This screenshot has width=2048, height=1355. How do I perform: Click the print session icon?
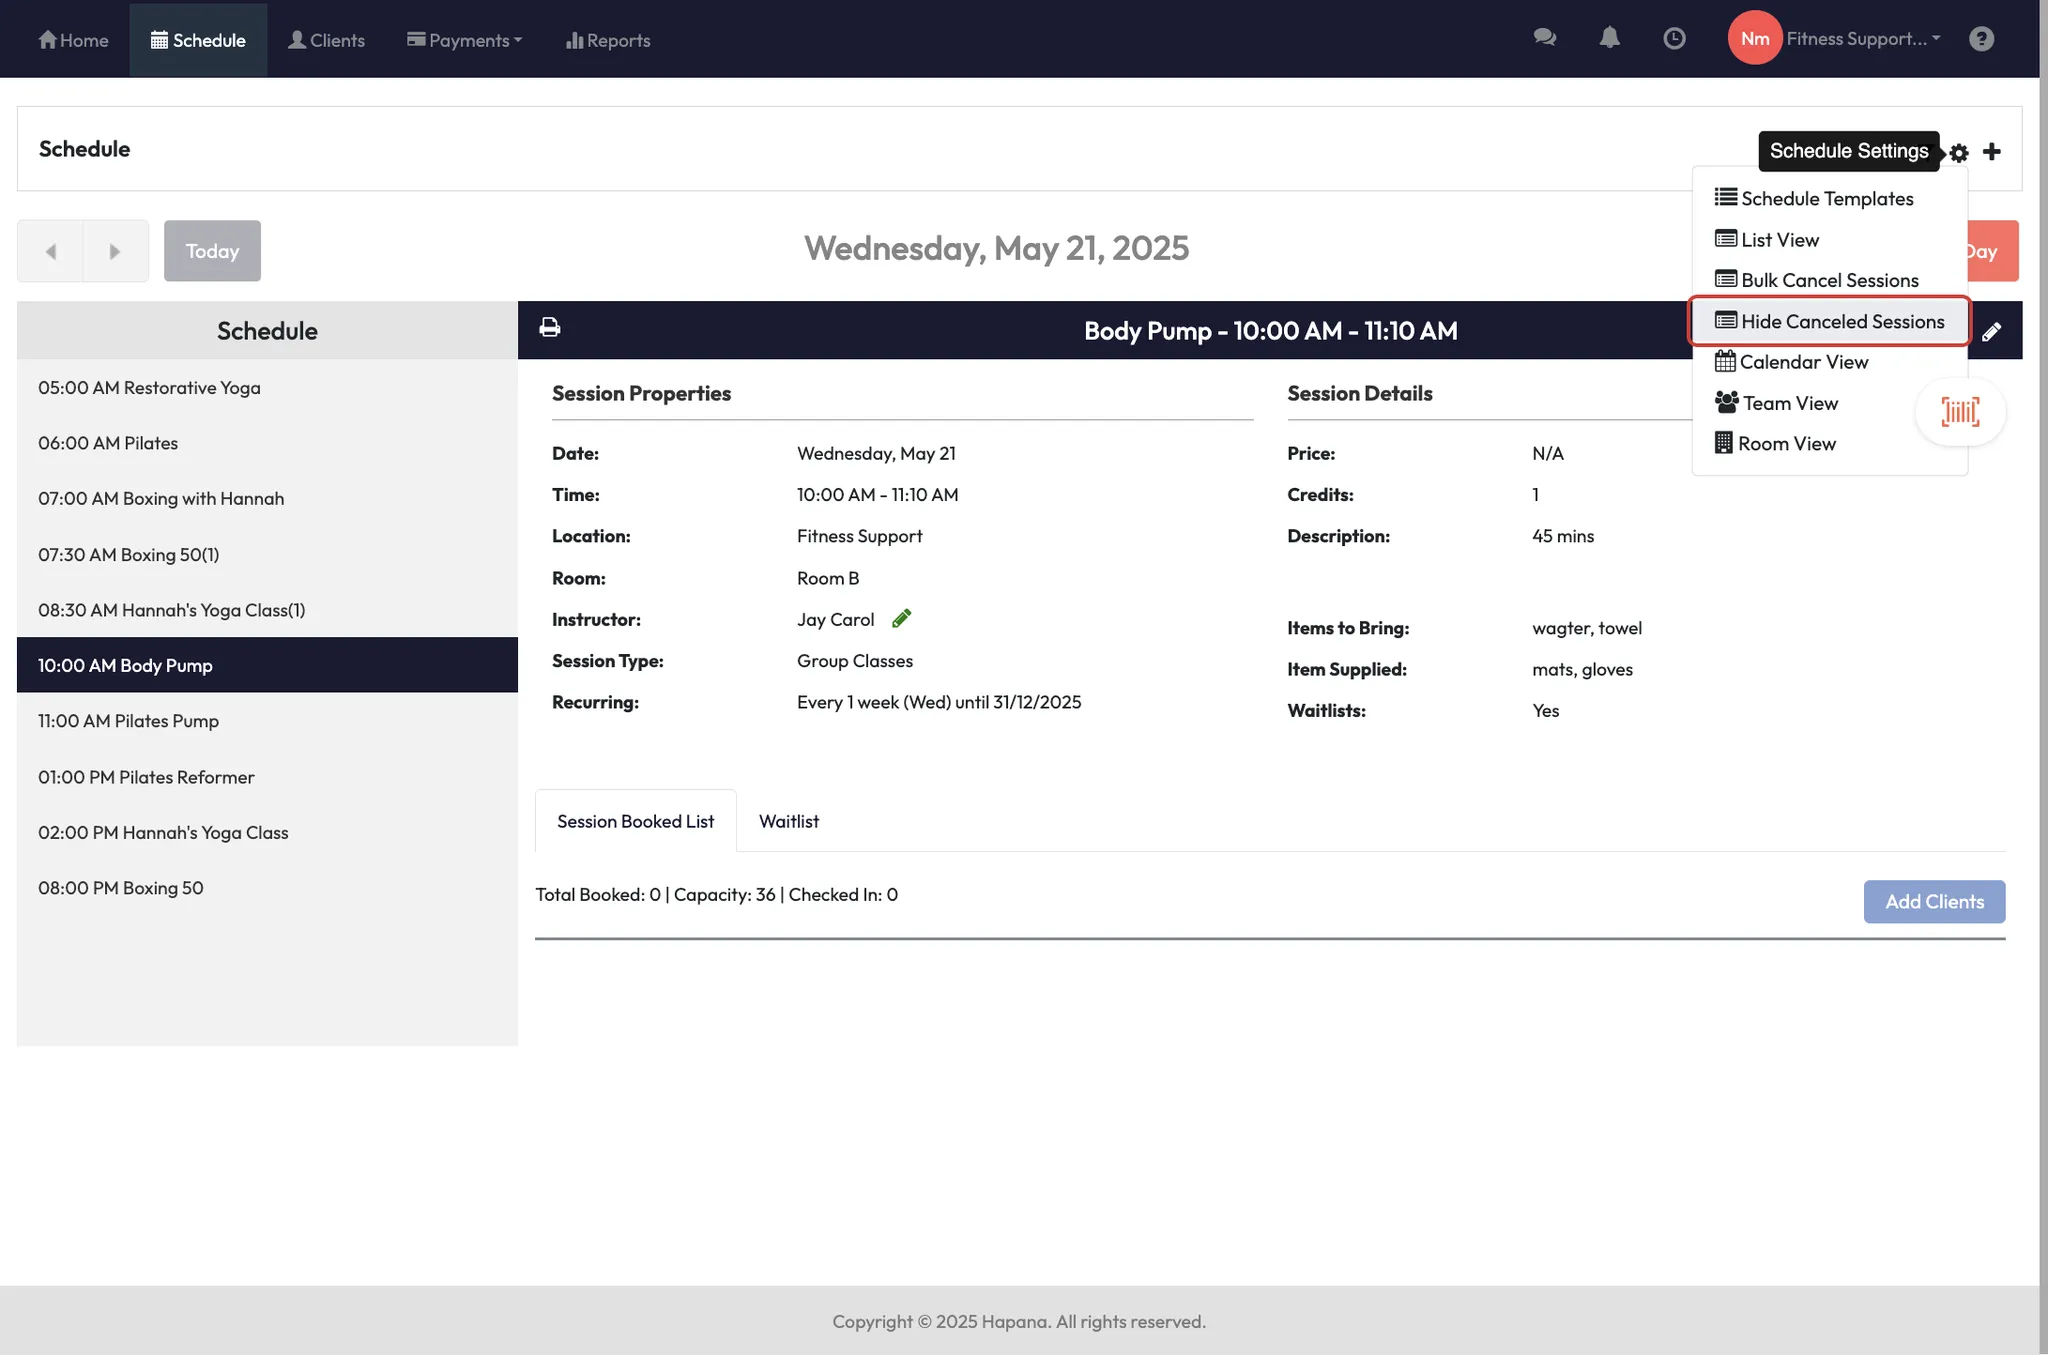coord(550,327)
